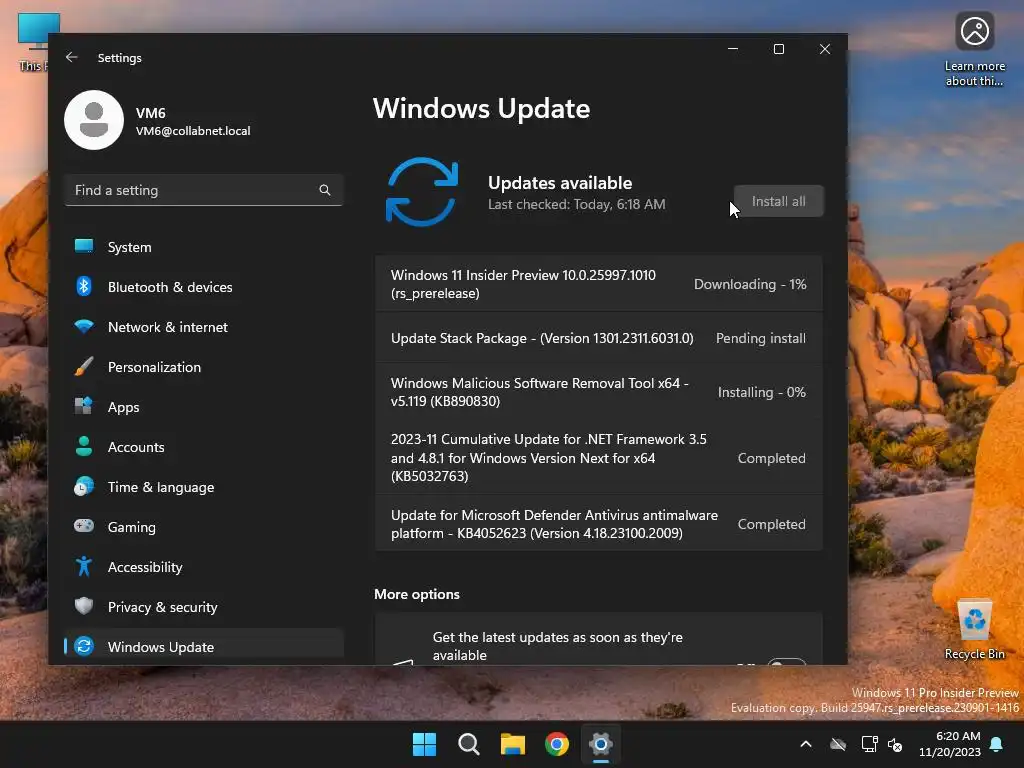Image resolution: width=1024 pixels, height=768 pixels.
Task: Click Last checked: Today, 6:18 AM
Action: click(577, 204)
